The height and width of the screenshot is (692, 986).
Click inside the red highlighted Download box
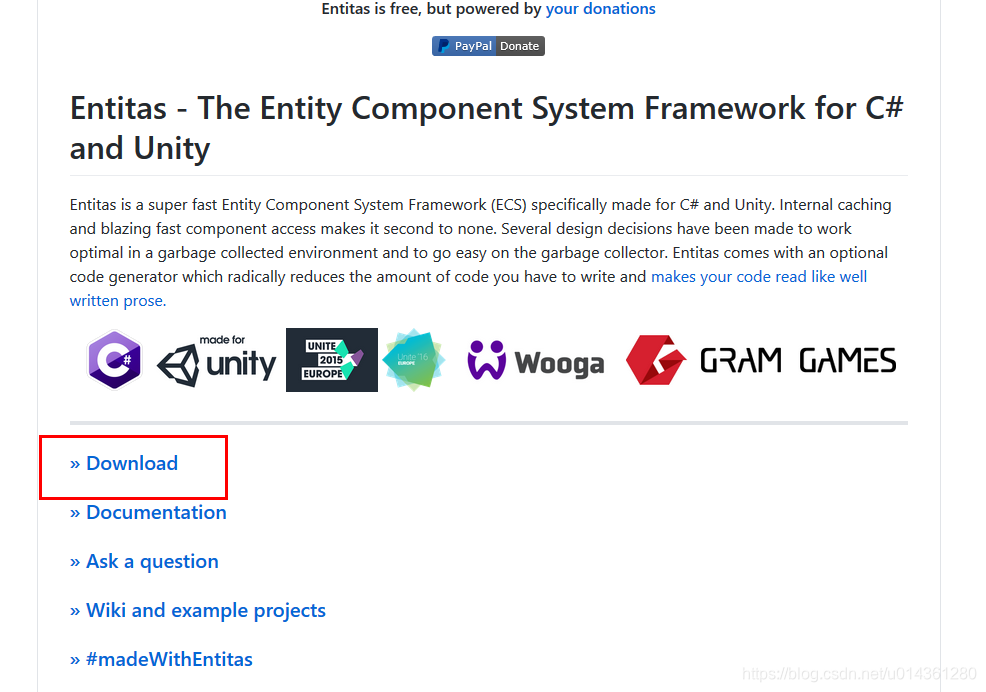(x=133, y=466)
